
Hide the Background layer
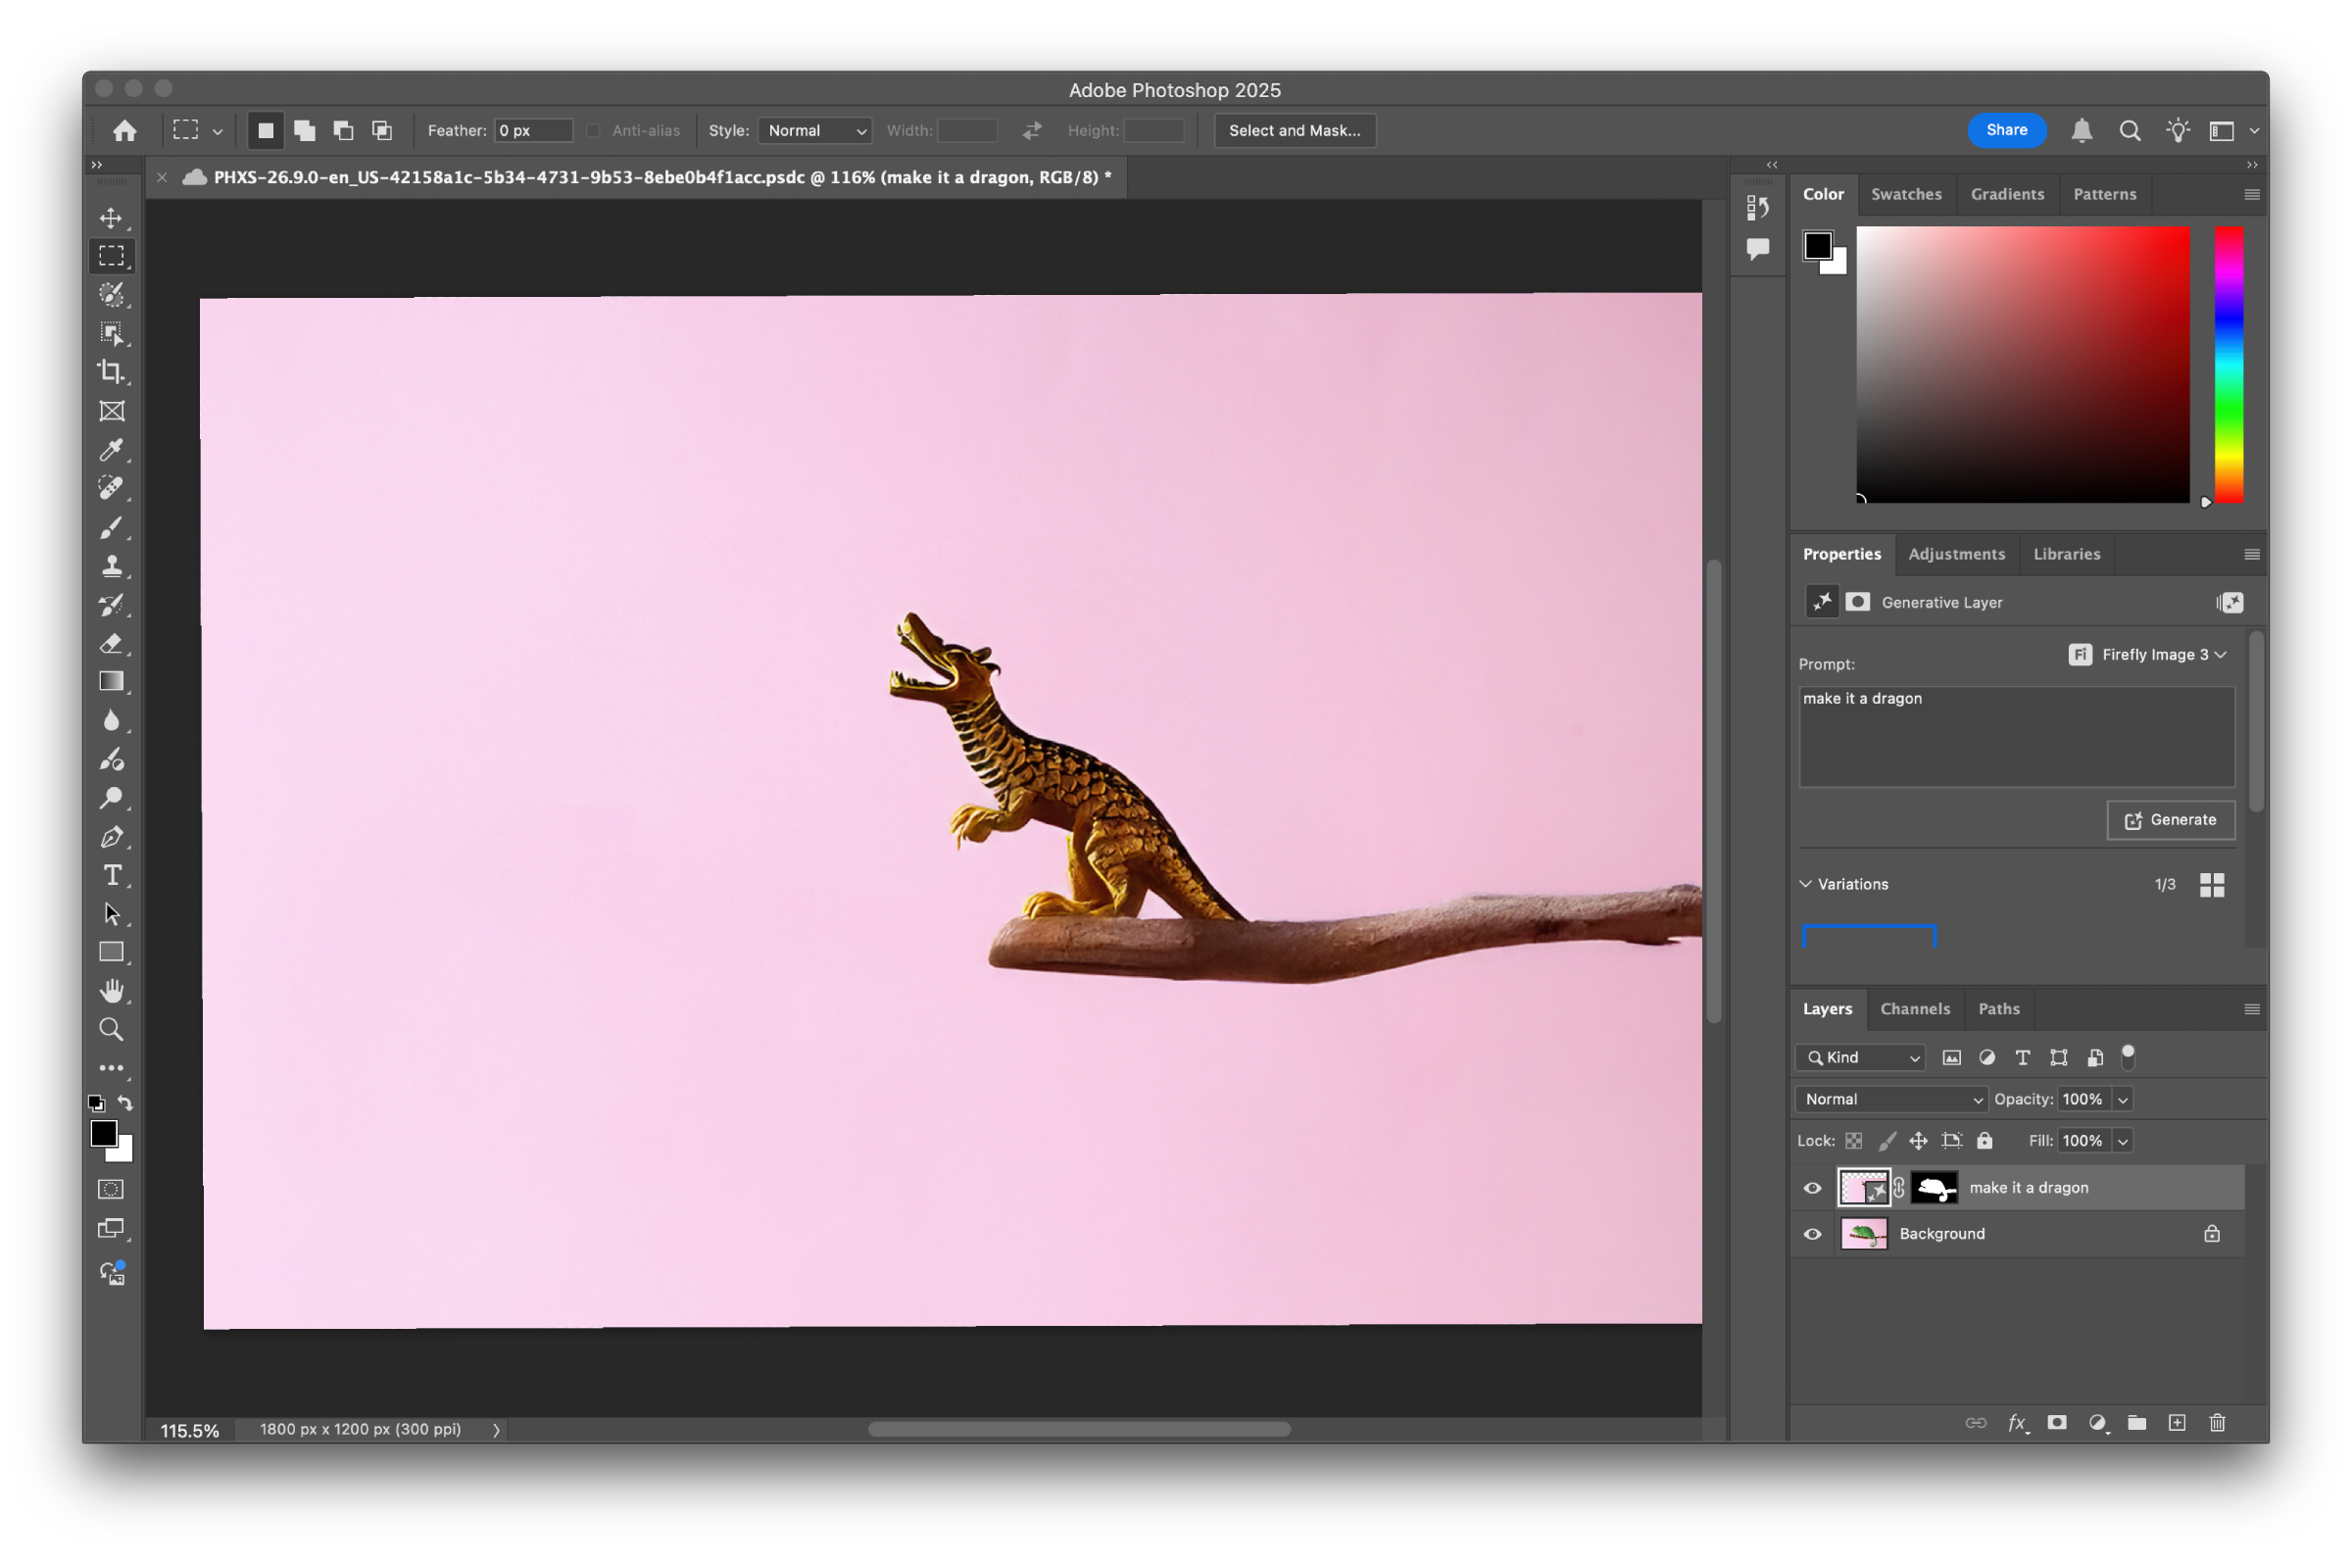[1812, 1233]
